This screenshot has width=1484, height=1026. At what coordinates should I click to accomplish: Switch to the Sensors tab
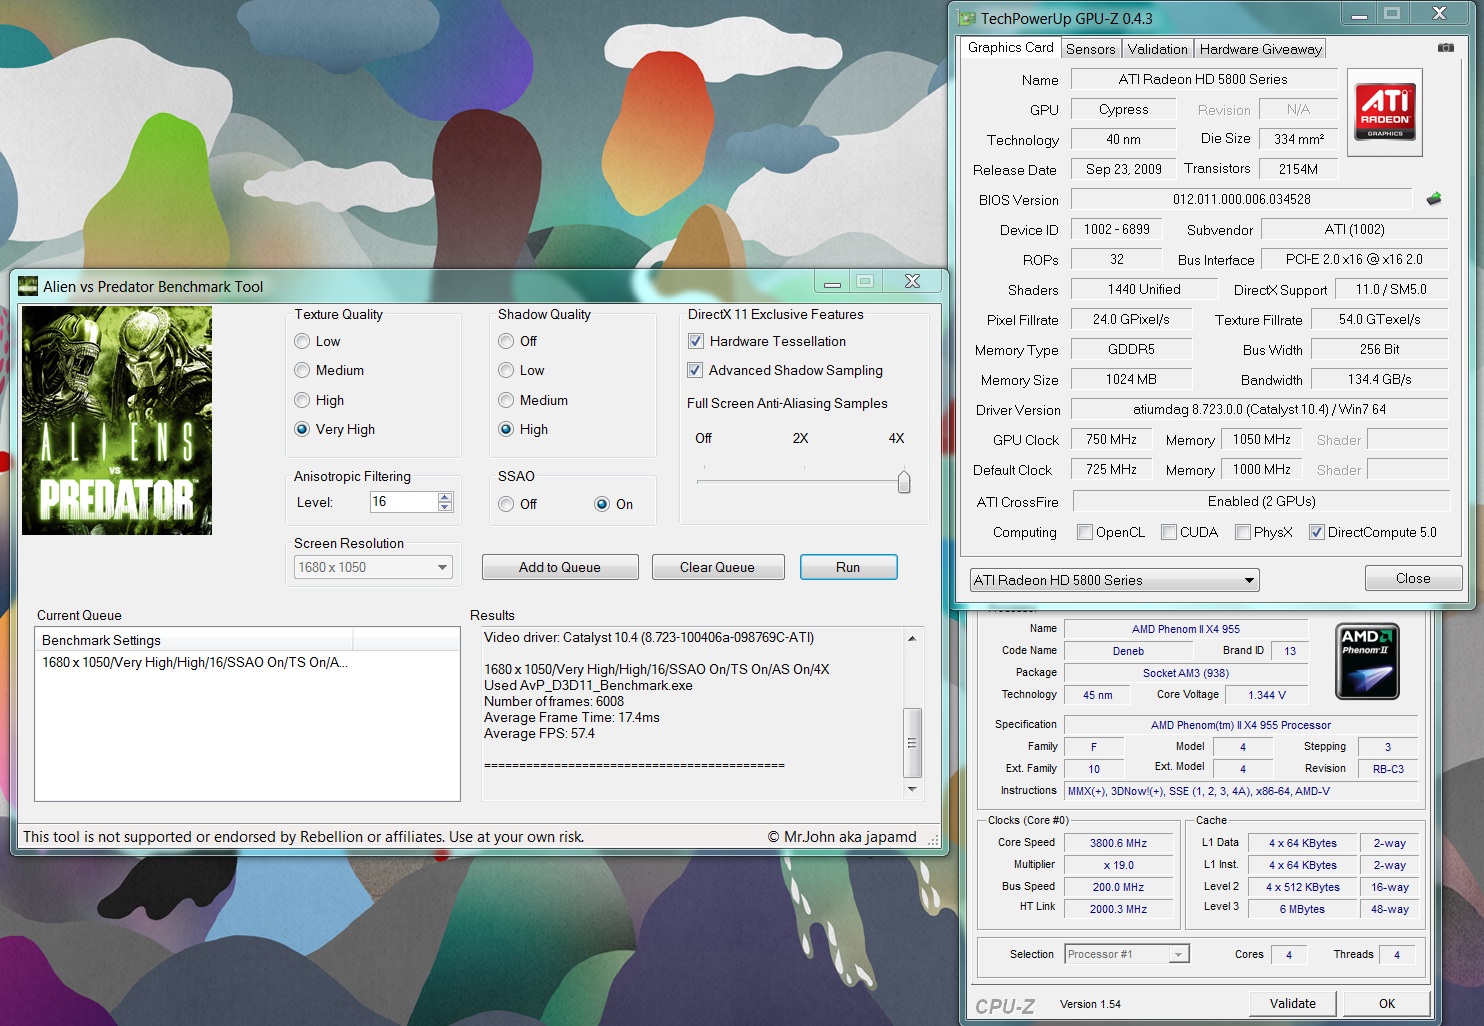1090,49
